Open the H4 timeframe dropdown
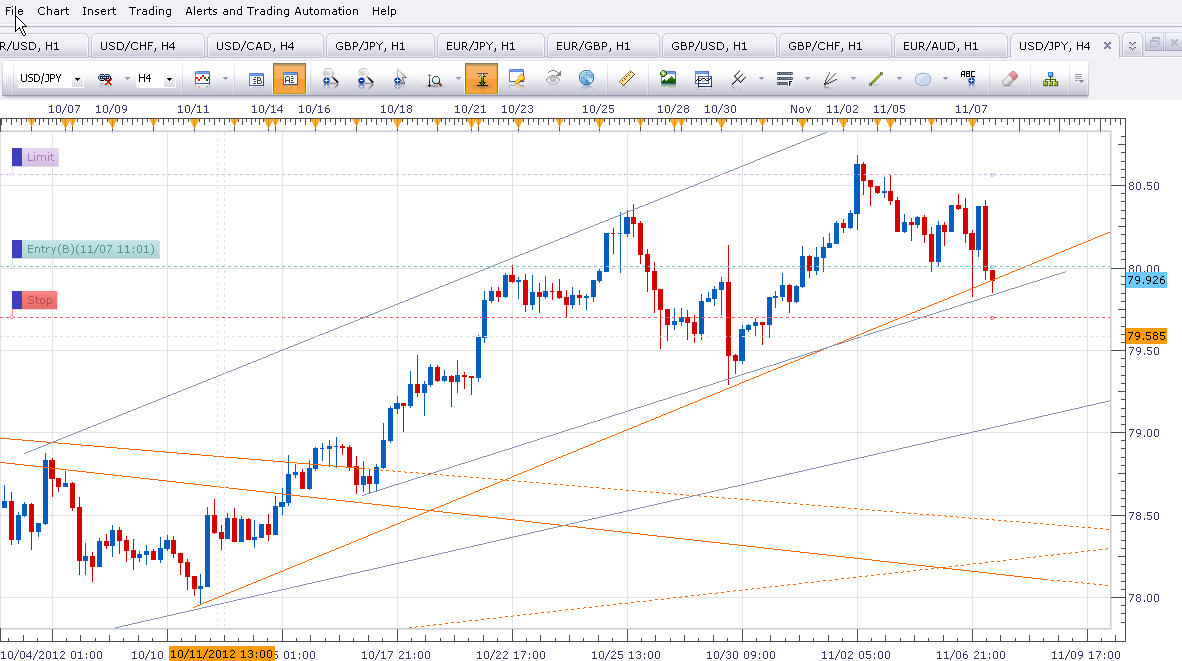1182x661 pixels. [169, 79]
